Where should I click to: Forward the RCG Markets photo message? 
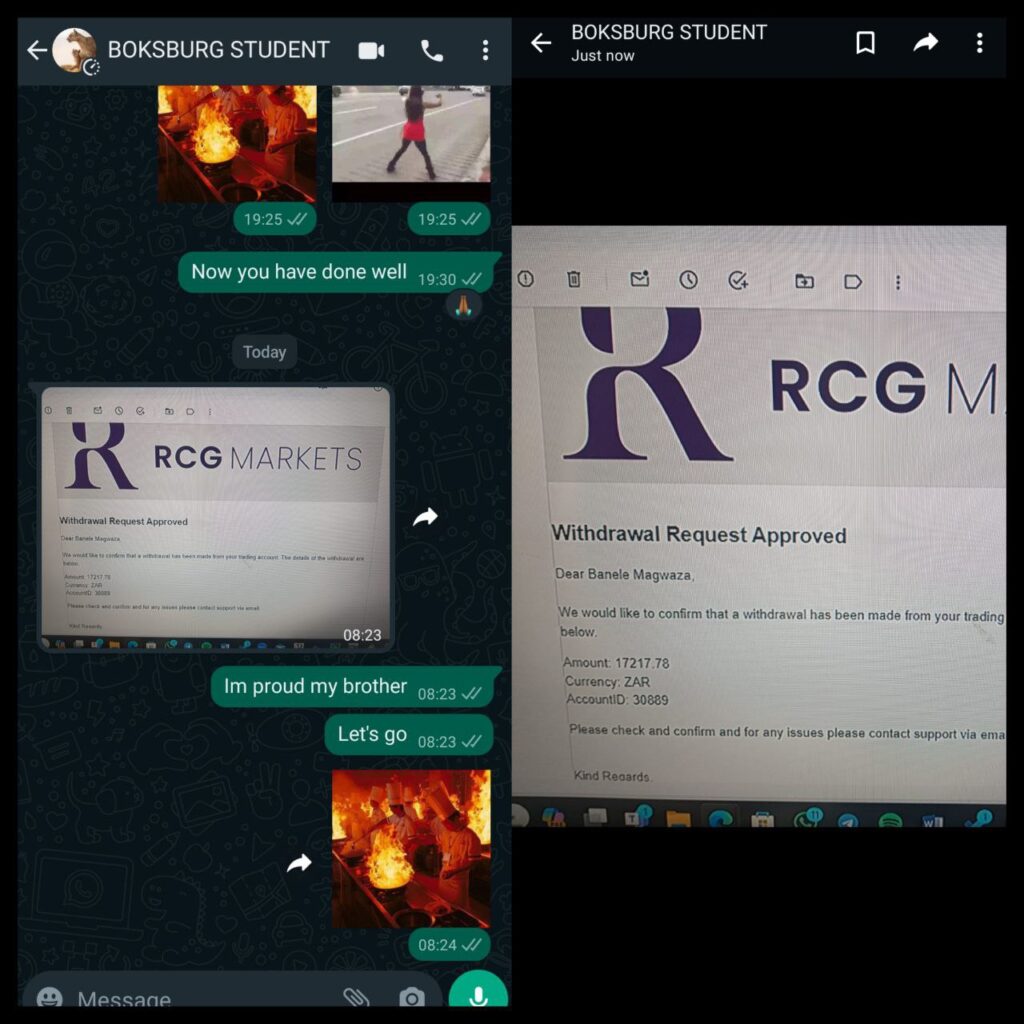pos(425,517)
